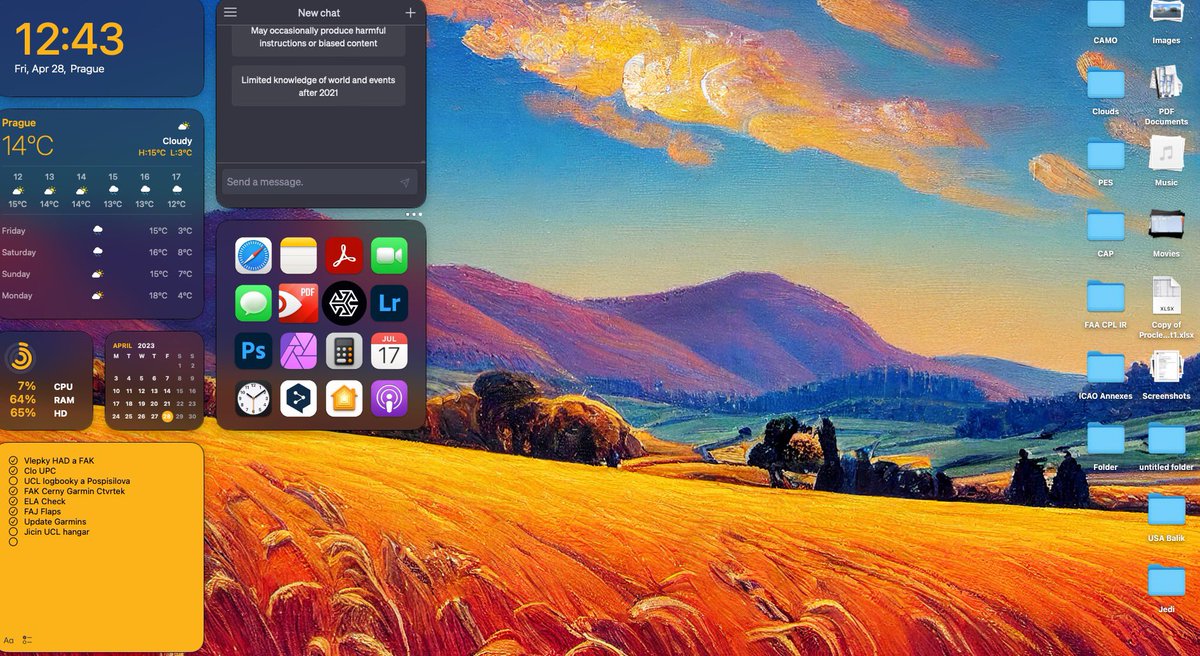Click the RAM 64% usage readout

pos(42,400)
